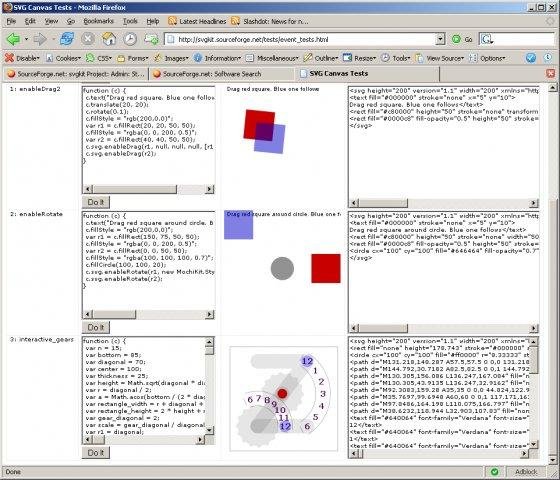
Task: Open the Tools menu in menu bar
Action: (x=130, y=21)
